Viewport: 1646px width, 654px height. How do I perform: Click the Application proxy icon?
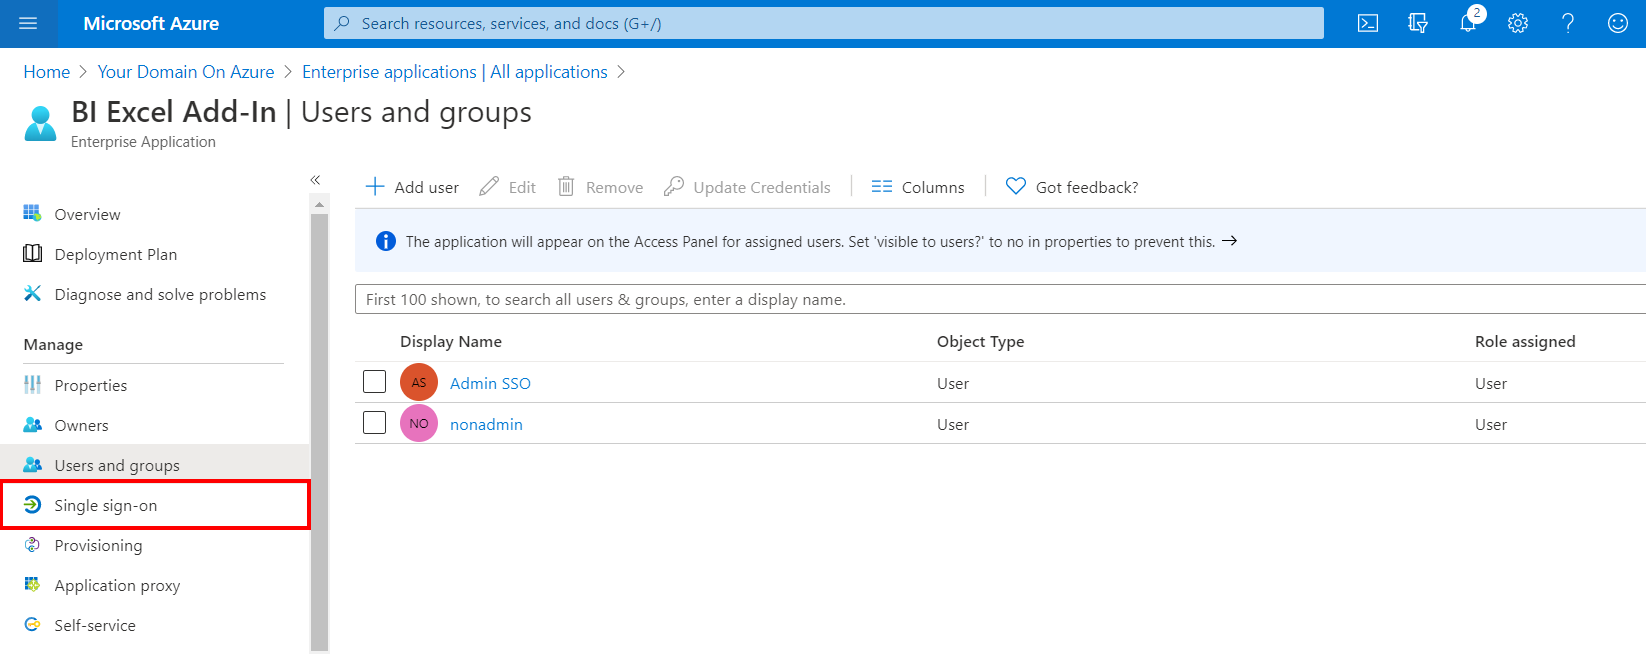[x=32, y=584]
